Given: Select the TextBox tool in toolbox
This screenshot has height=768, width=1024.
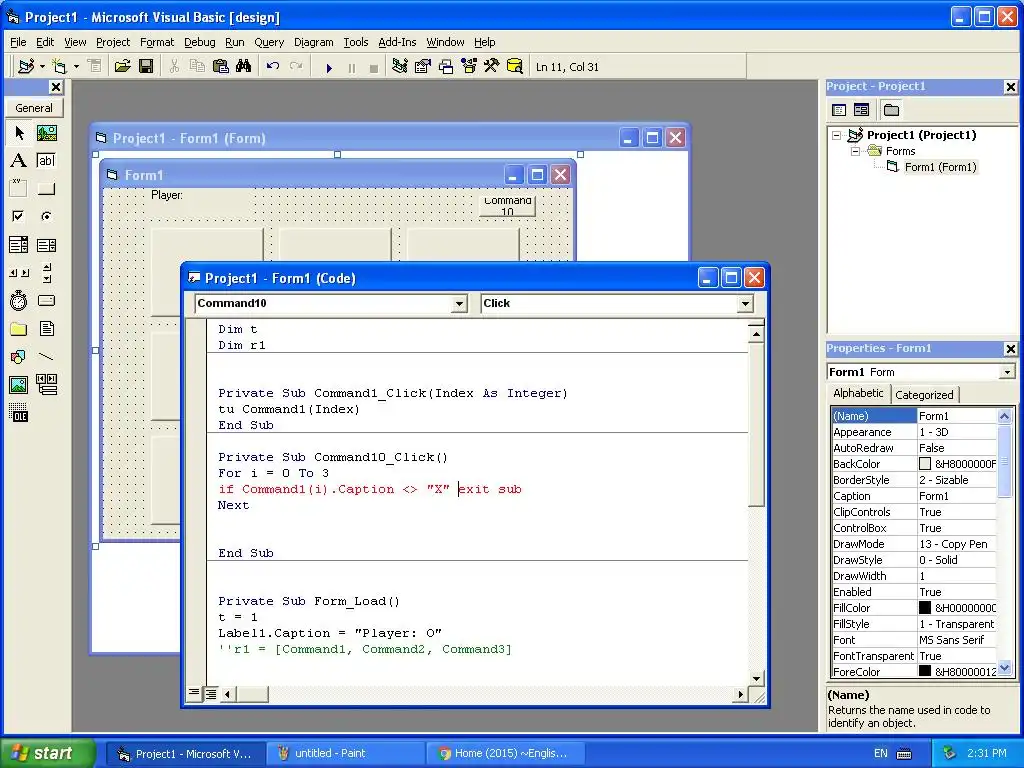Looking at the screenshot, I should [46, 161].
